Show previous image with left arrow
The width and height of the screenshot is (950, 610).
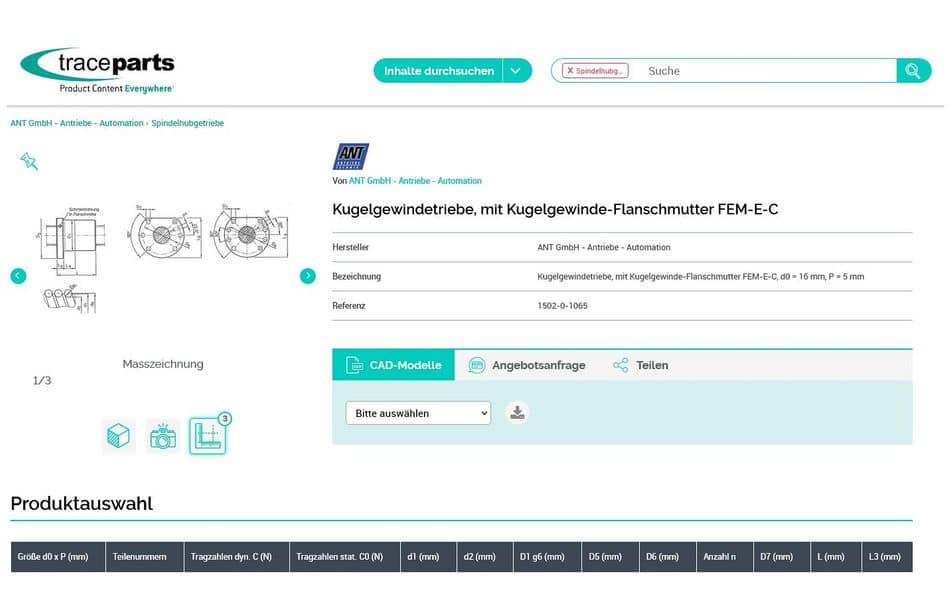[18, 276]
